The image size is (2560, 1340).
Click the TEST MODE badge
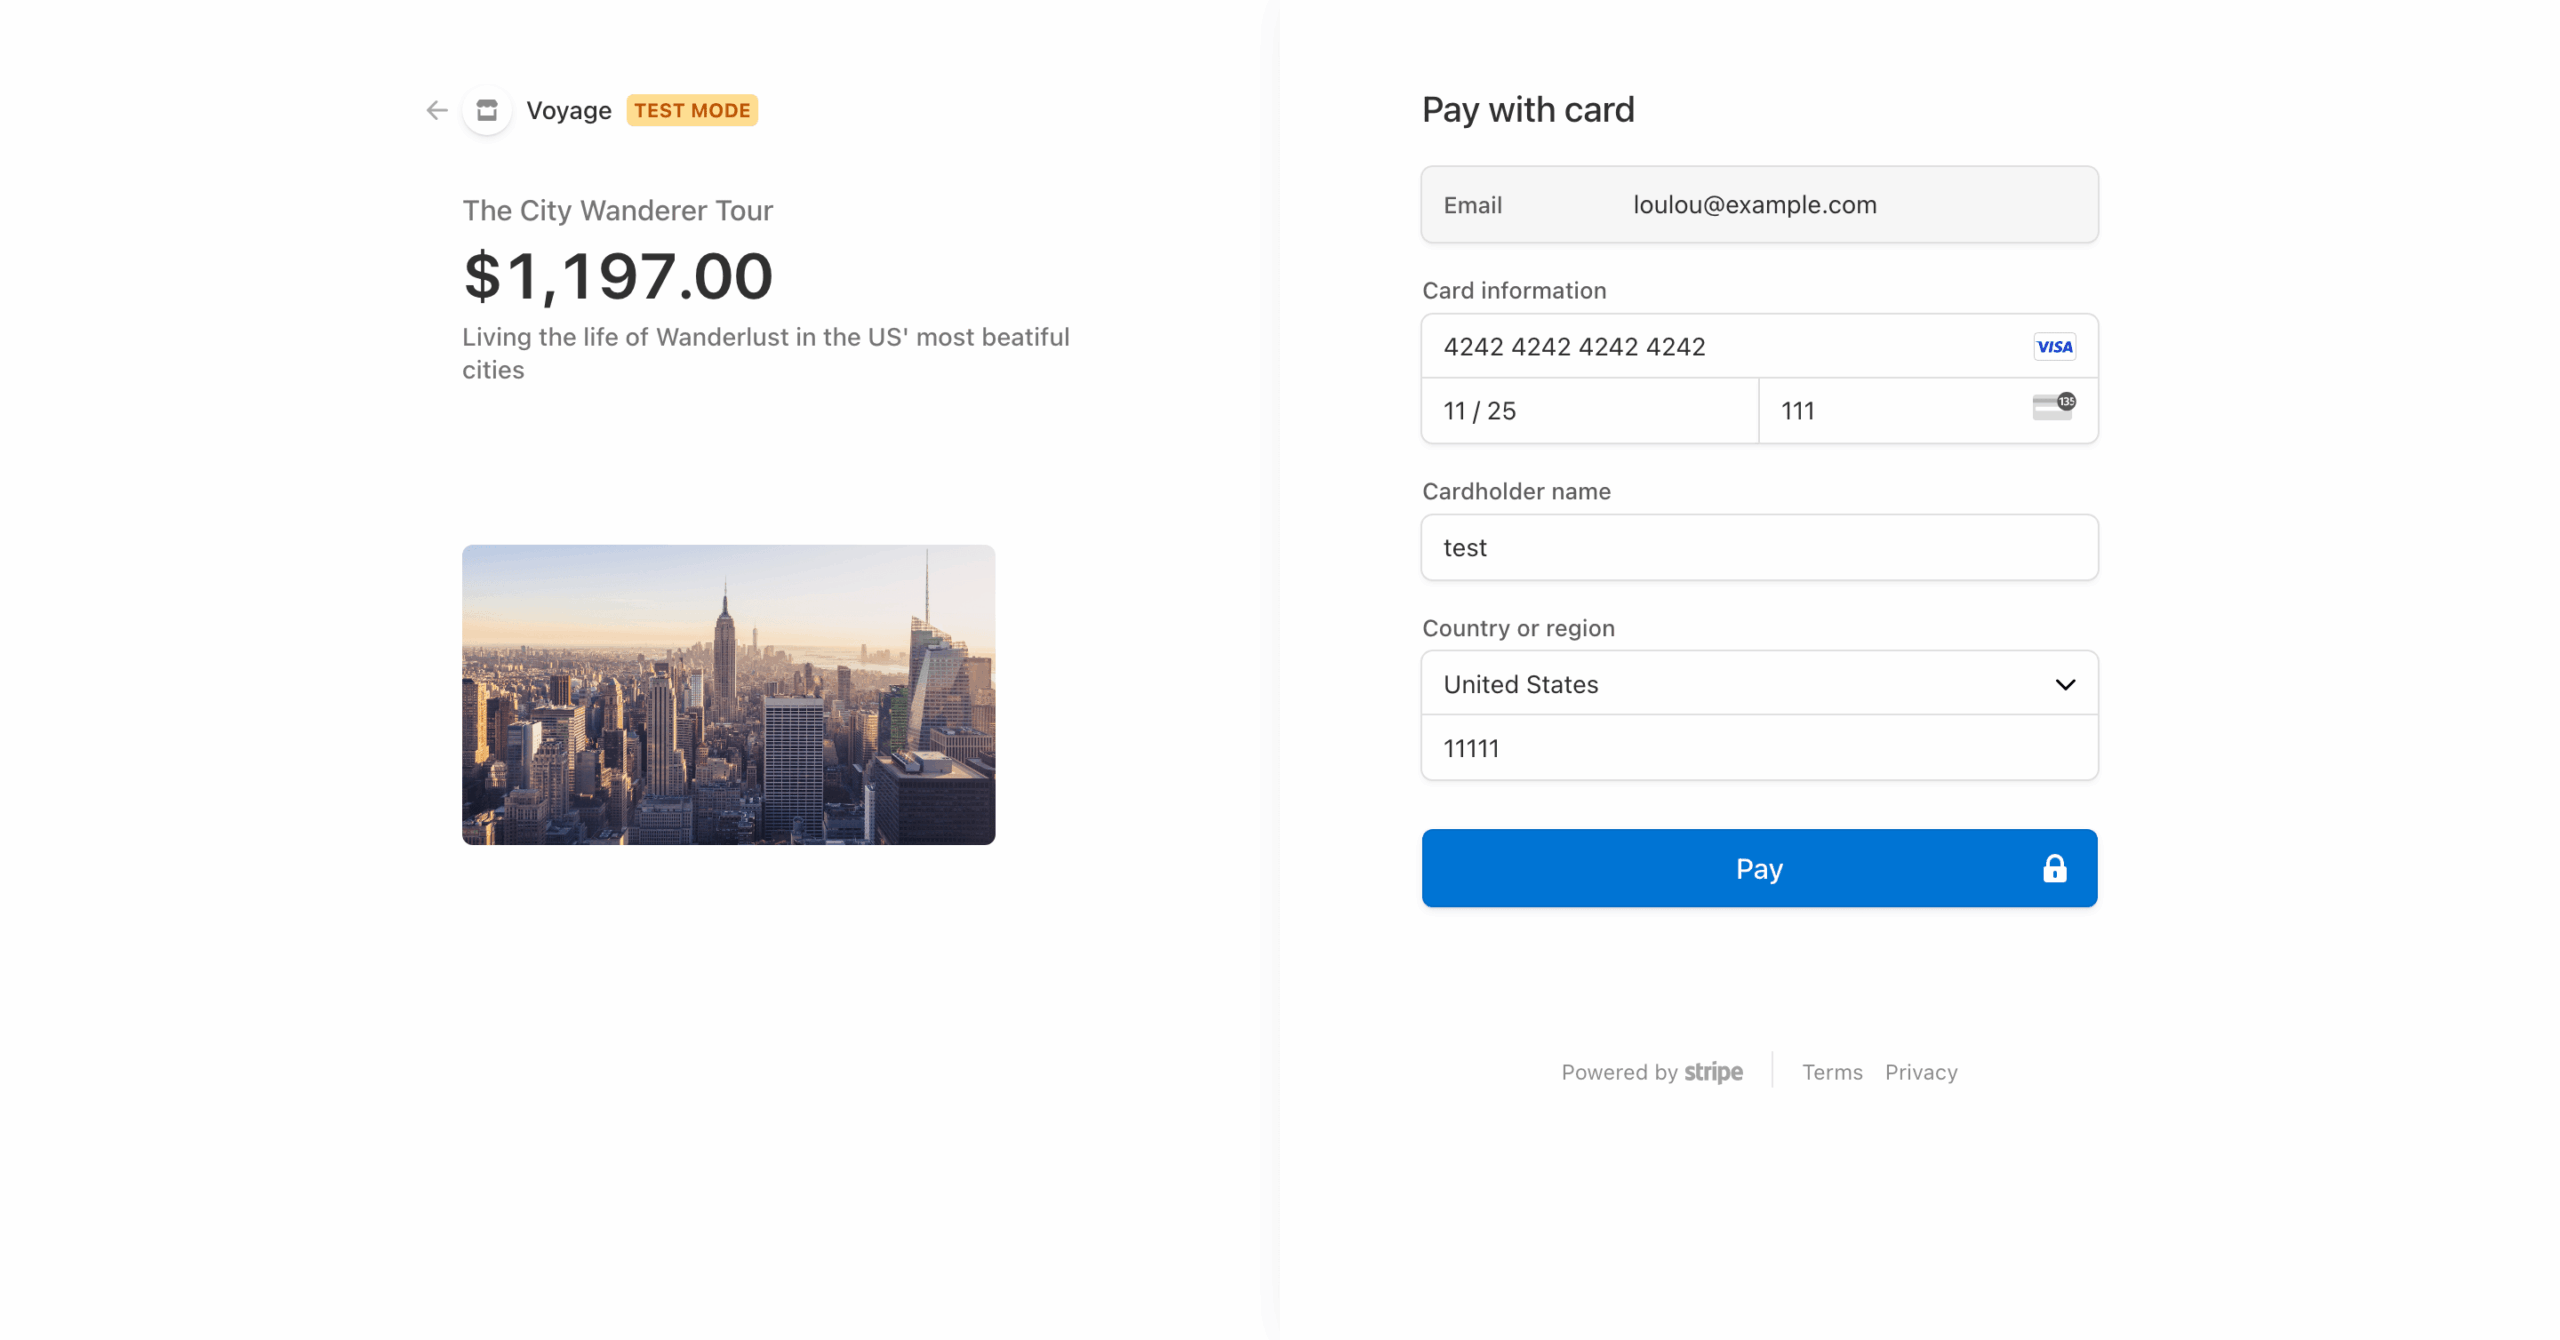click(x=692, y=110)
